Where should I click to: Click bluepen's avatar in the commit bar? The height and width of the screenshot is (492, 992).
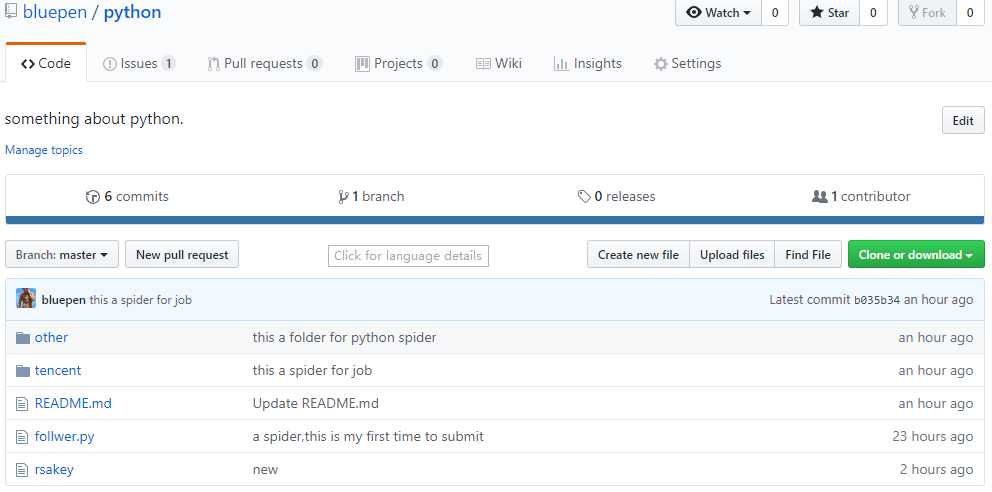pyautogui.click(x=26, y=298)
